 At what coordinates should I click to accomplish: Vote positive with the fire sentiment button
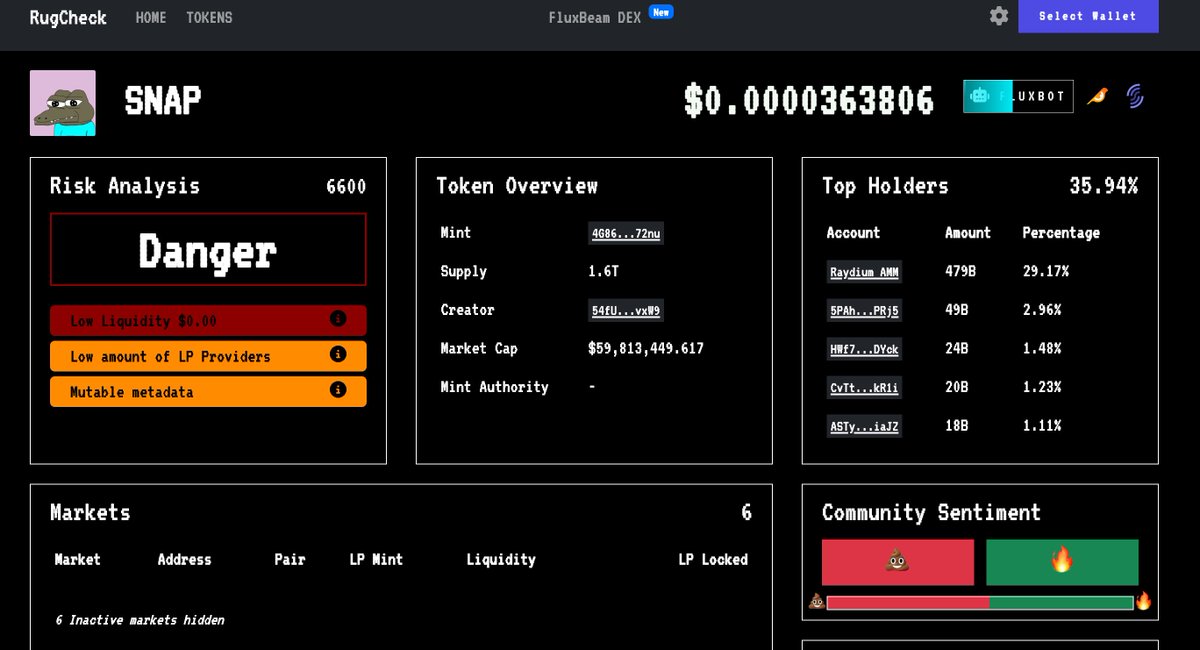(x=1062, y=562)
